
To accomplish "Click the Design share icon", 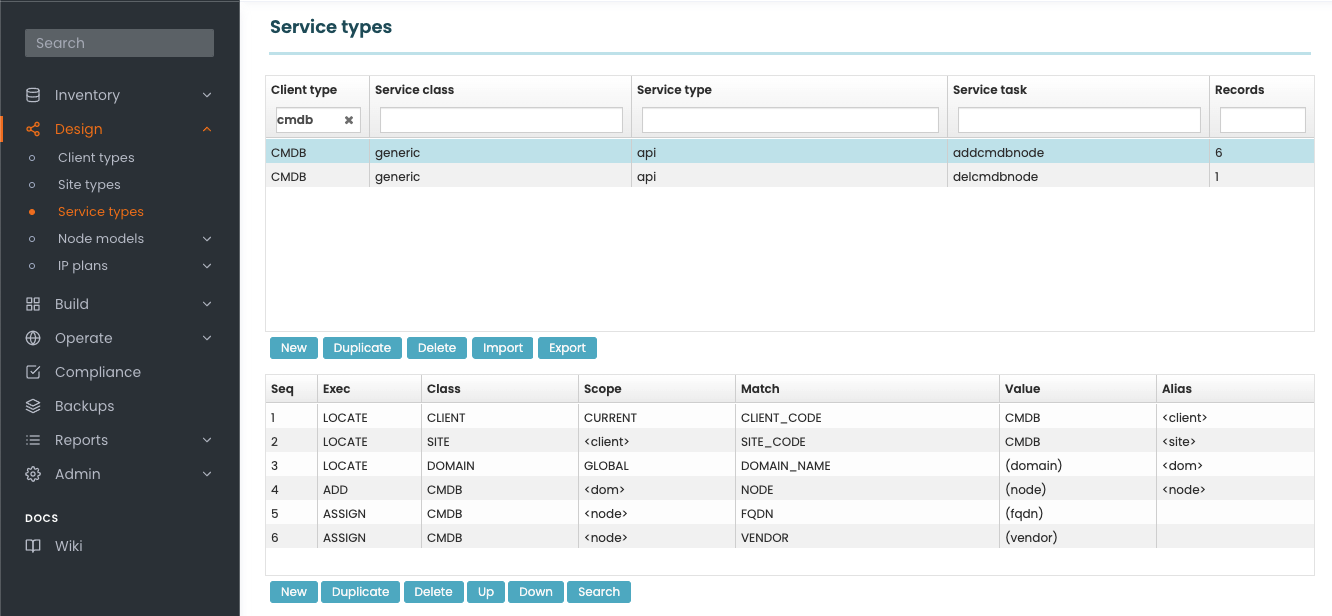I will 33,129.
